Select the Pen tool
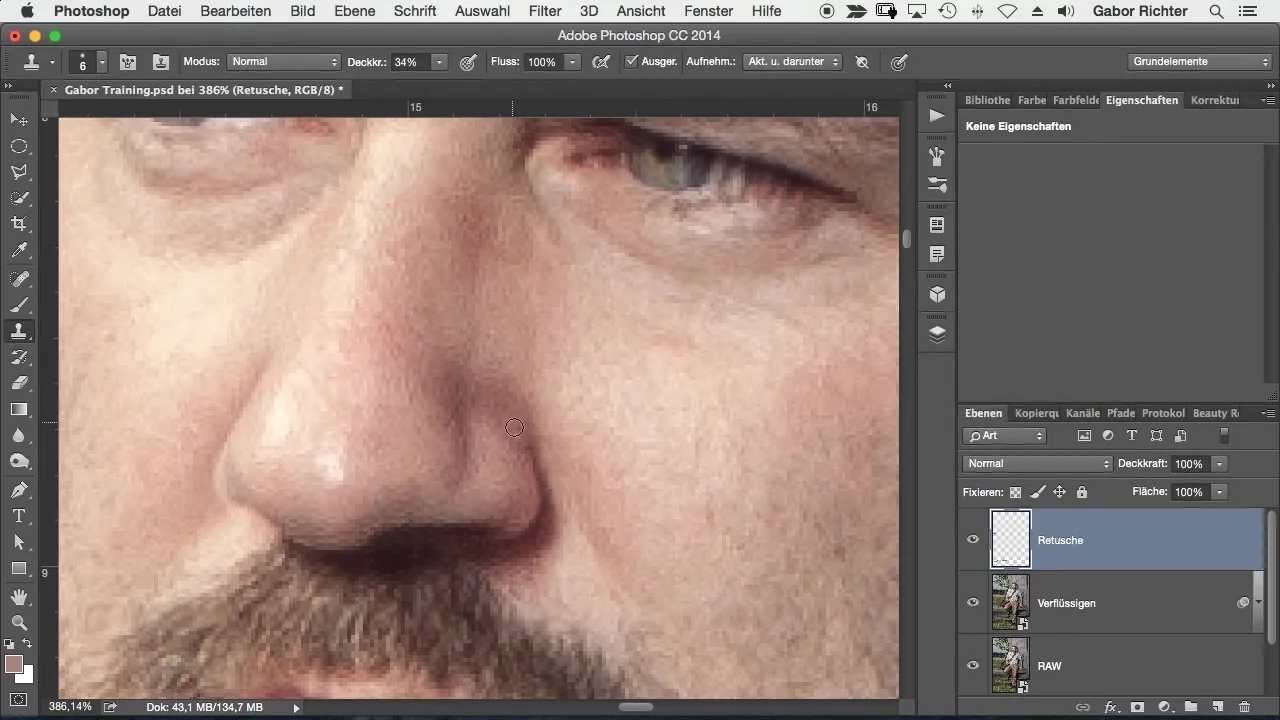Viewport: 1280px width, 720px height. click(x=19, y=490)
